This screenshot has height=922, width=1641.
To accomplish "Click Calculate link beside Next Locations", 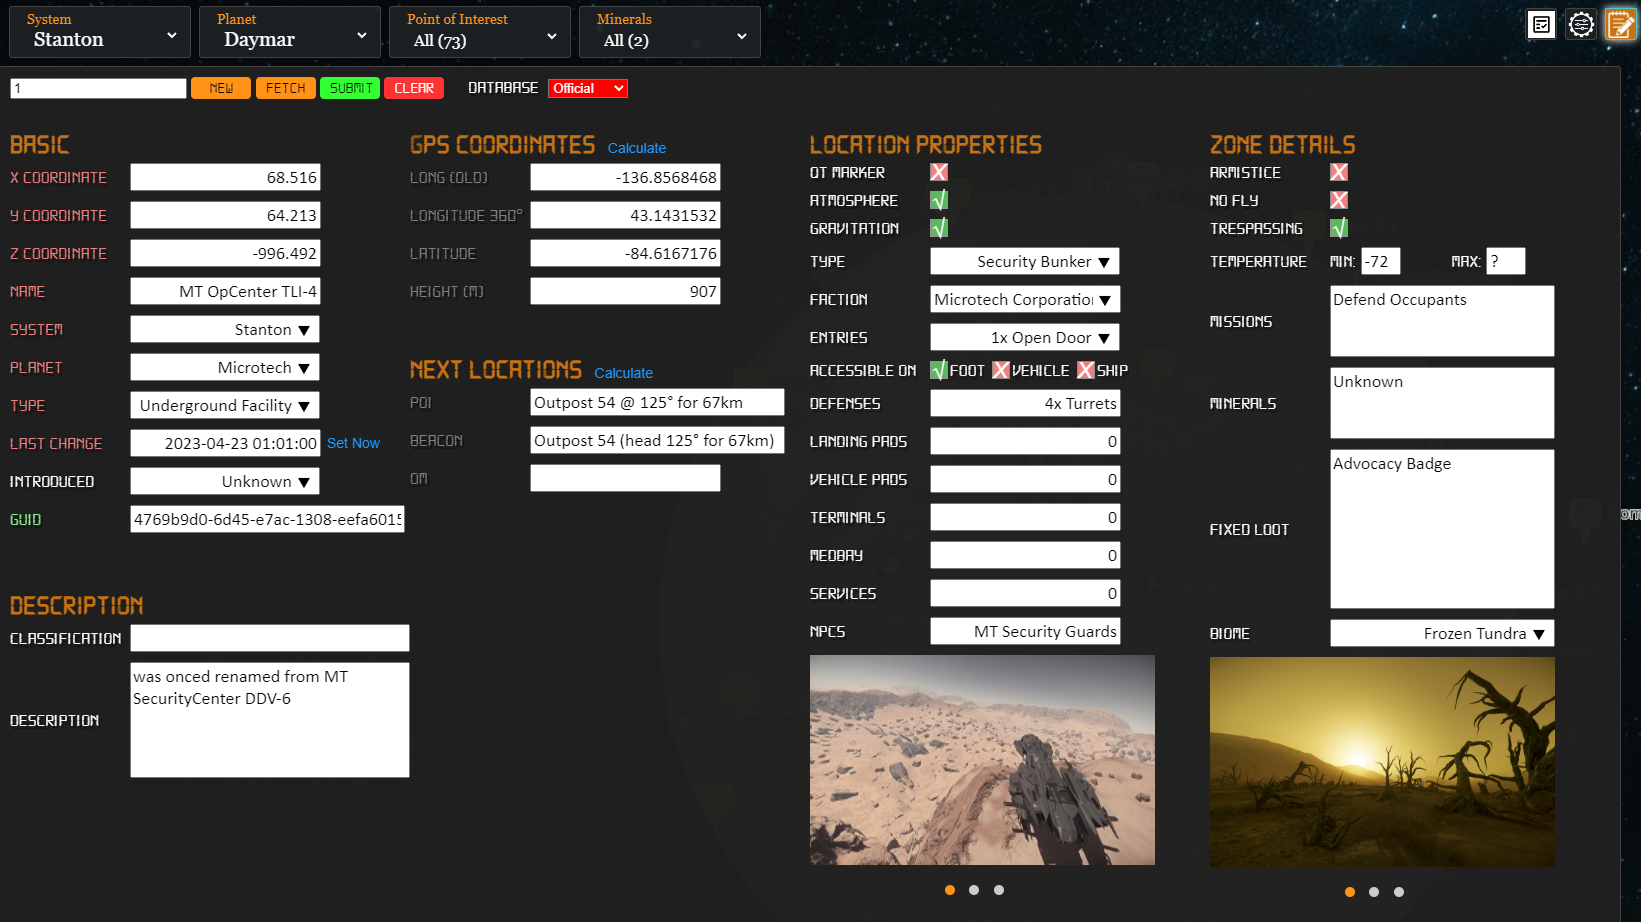I will click(624, 373).
